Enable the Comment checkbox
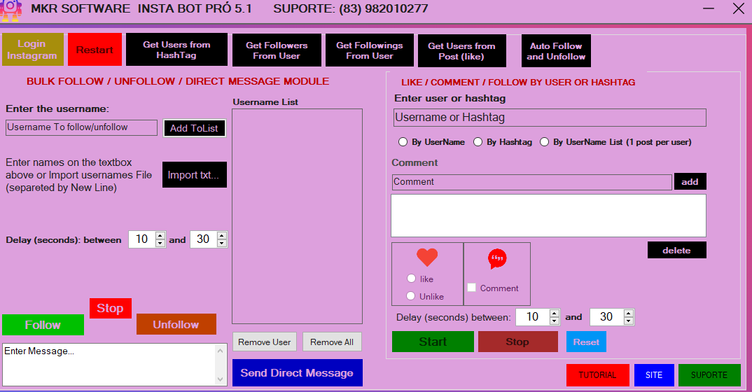The height and width of the screenshot is (392, 752). pyautogui.click(x=471, y=287)
